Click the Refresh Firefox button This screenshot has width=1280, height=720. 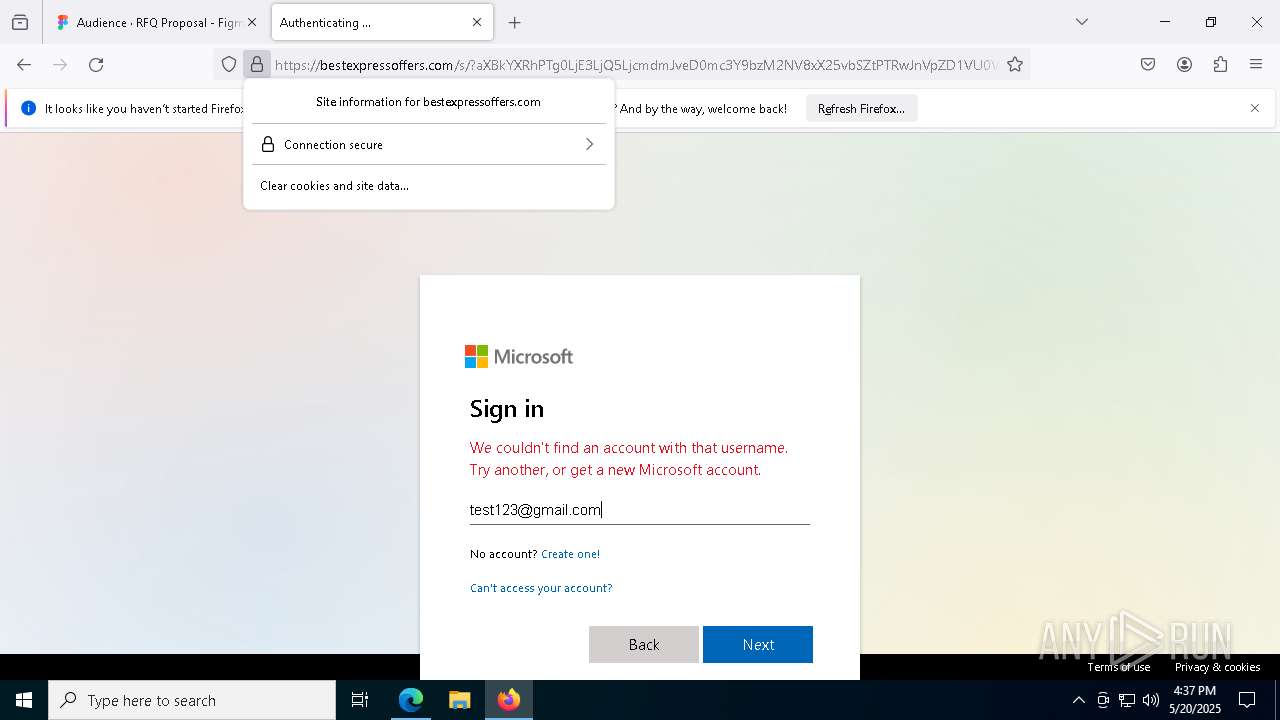(x=861, y=108)
